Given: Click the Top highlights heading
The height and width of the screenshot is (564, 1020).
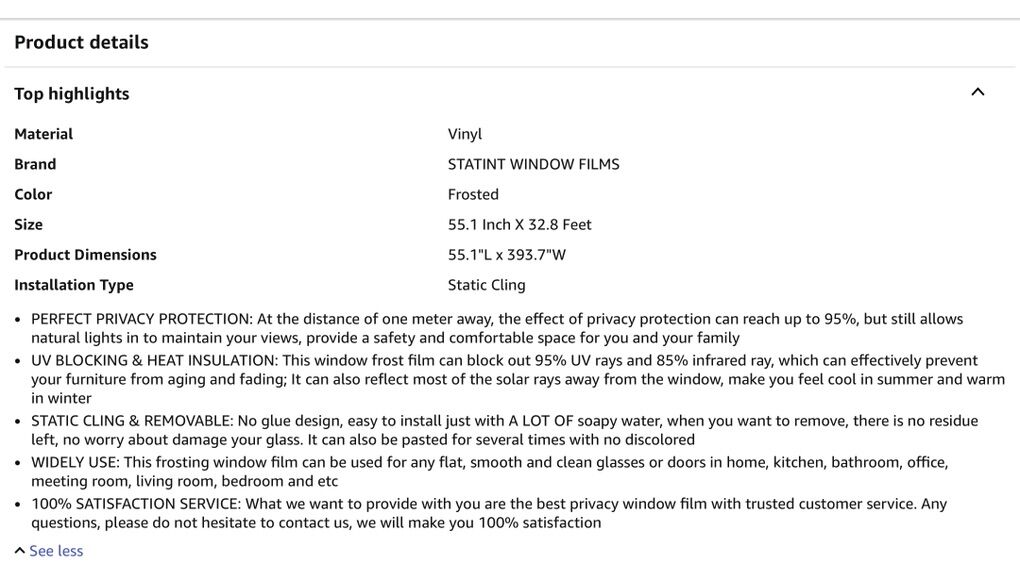Looking at the screenshot, I should point(72,93).
